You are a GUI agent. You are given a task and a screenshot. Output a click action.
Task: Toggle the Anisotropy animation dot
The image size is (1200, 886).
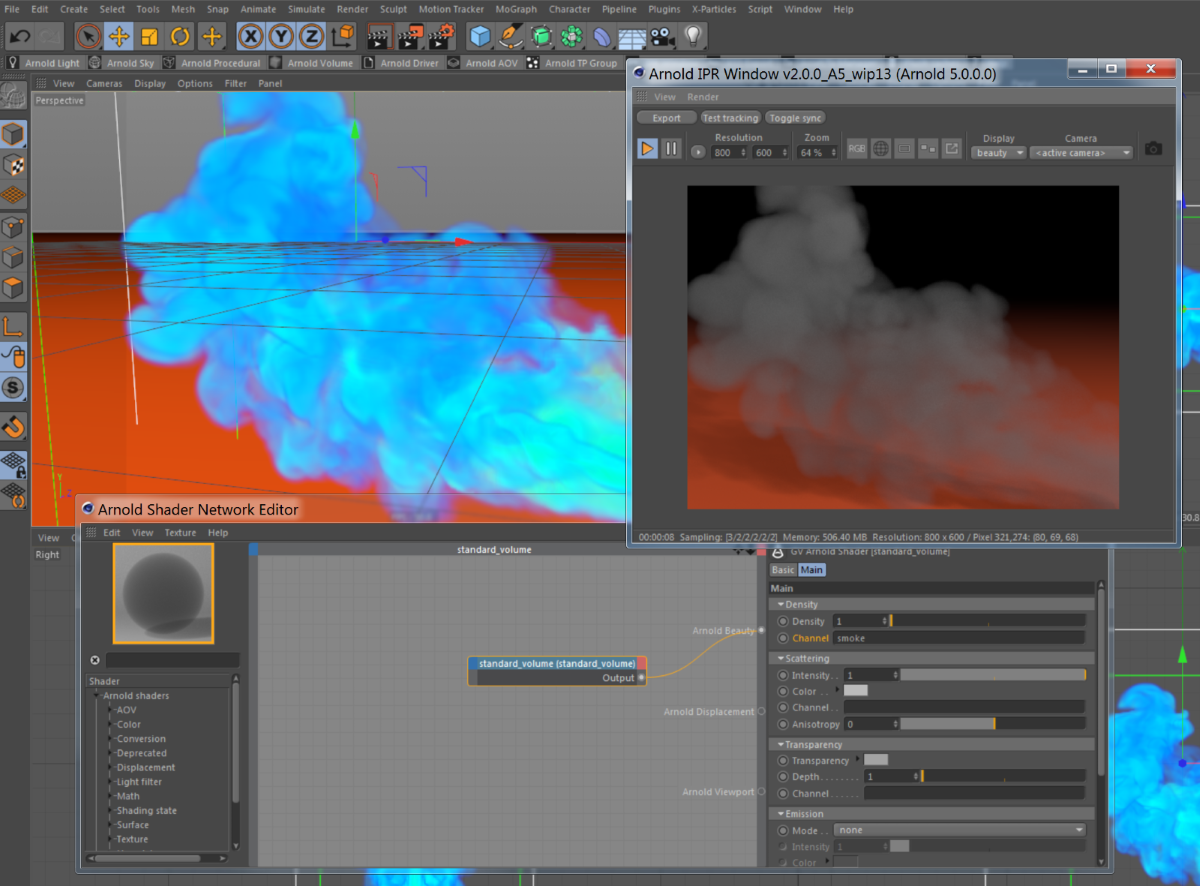pyautogui.click(x=783, y=724)
